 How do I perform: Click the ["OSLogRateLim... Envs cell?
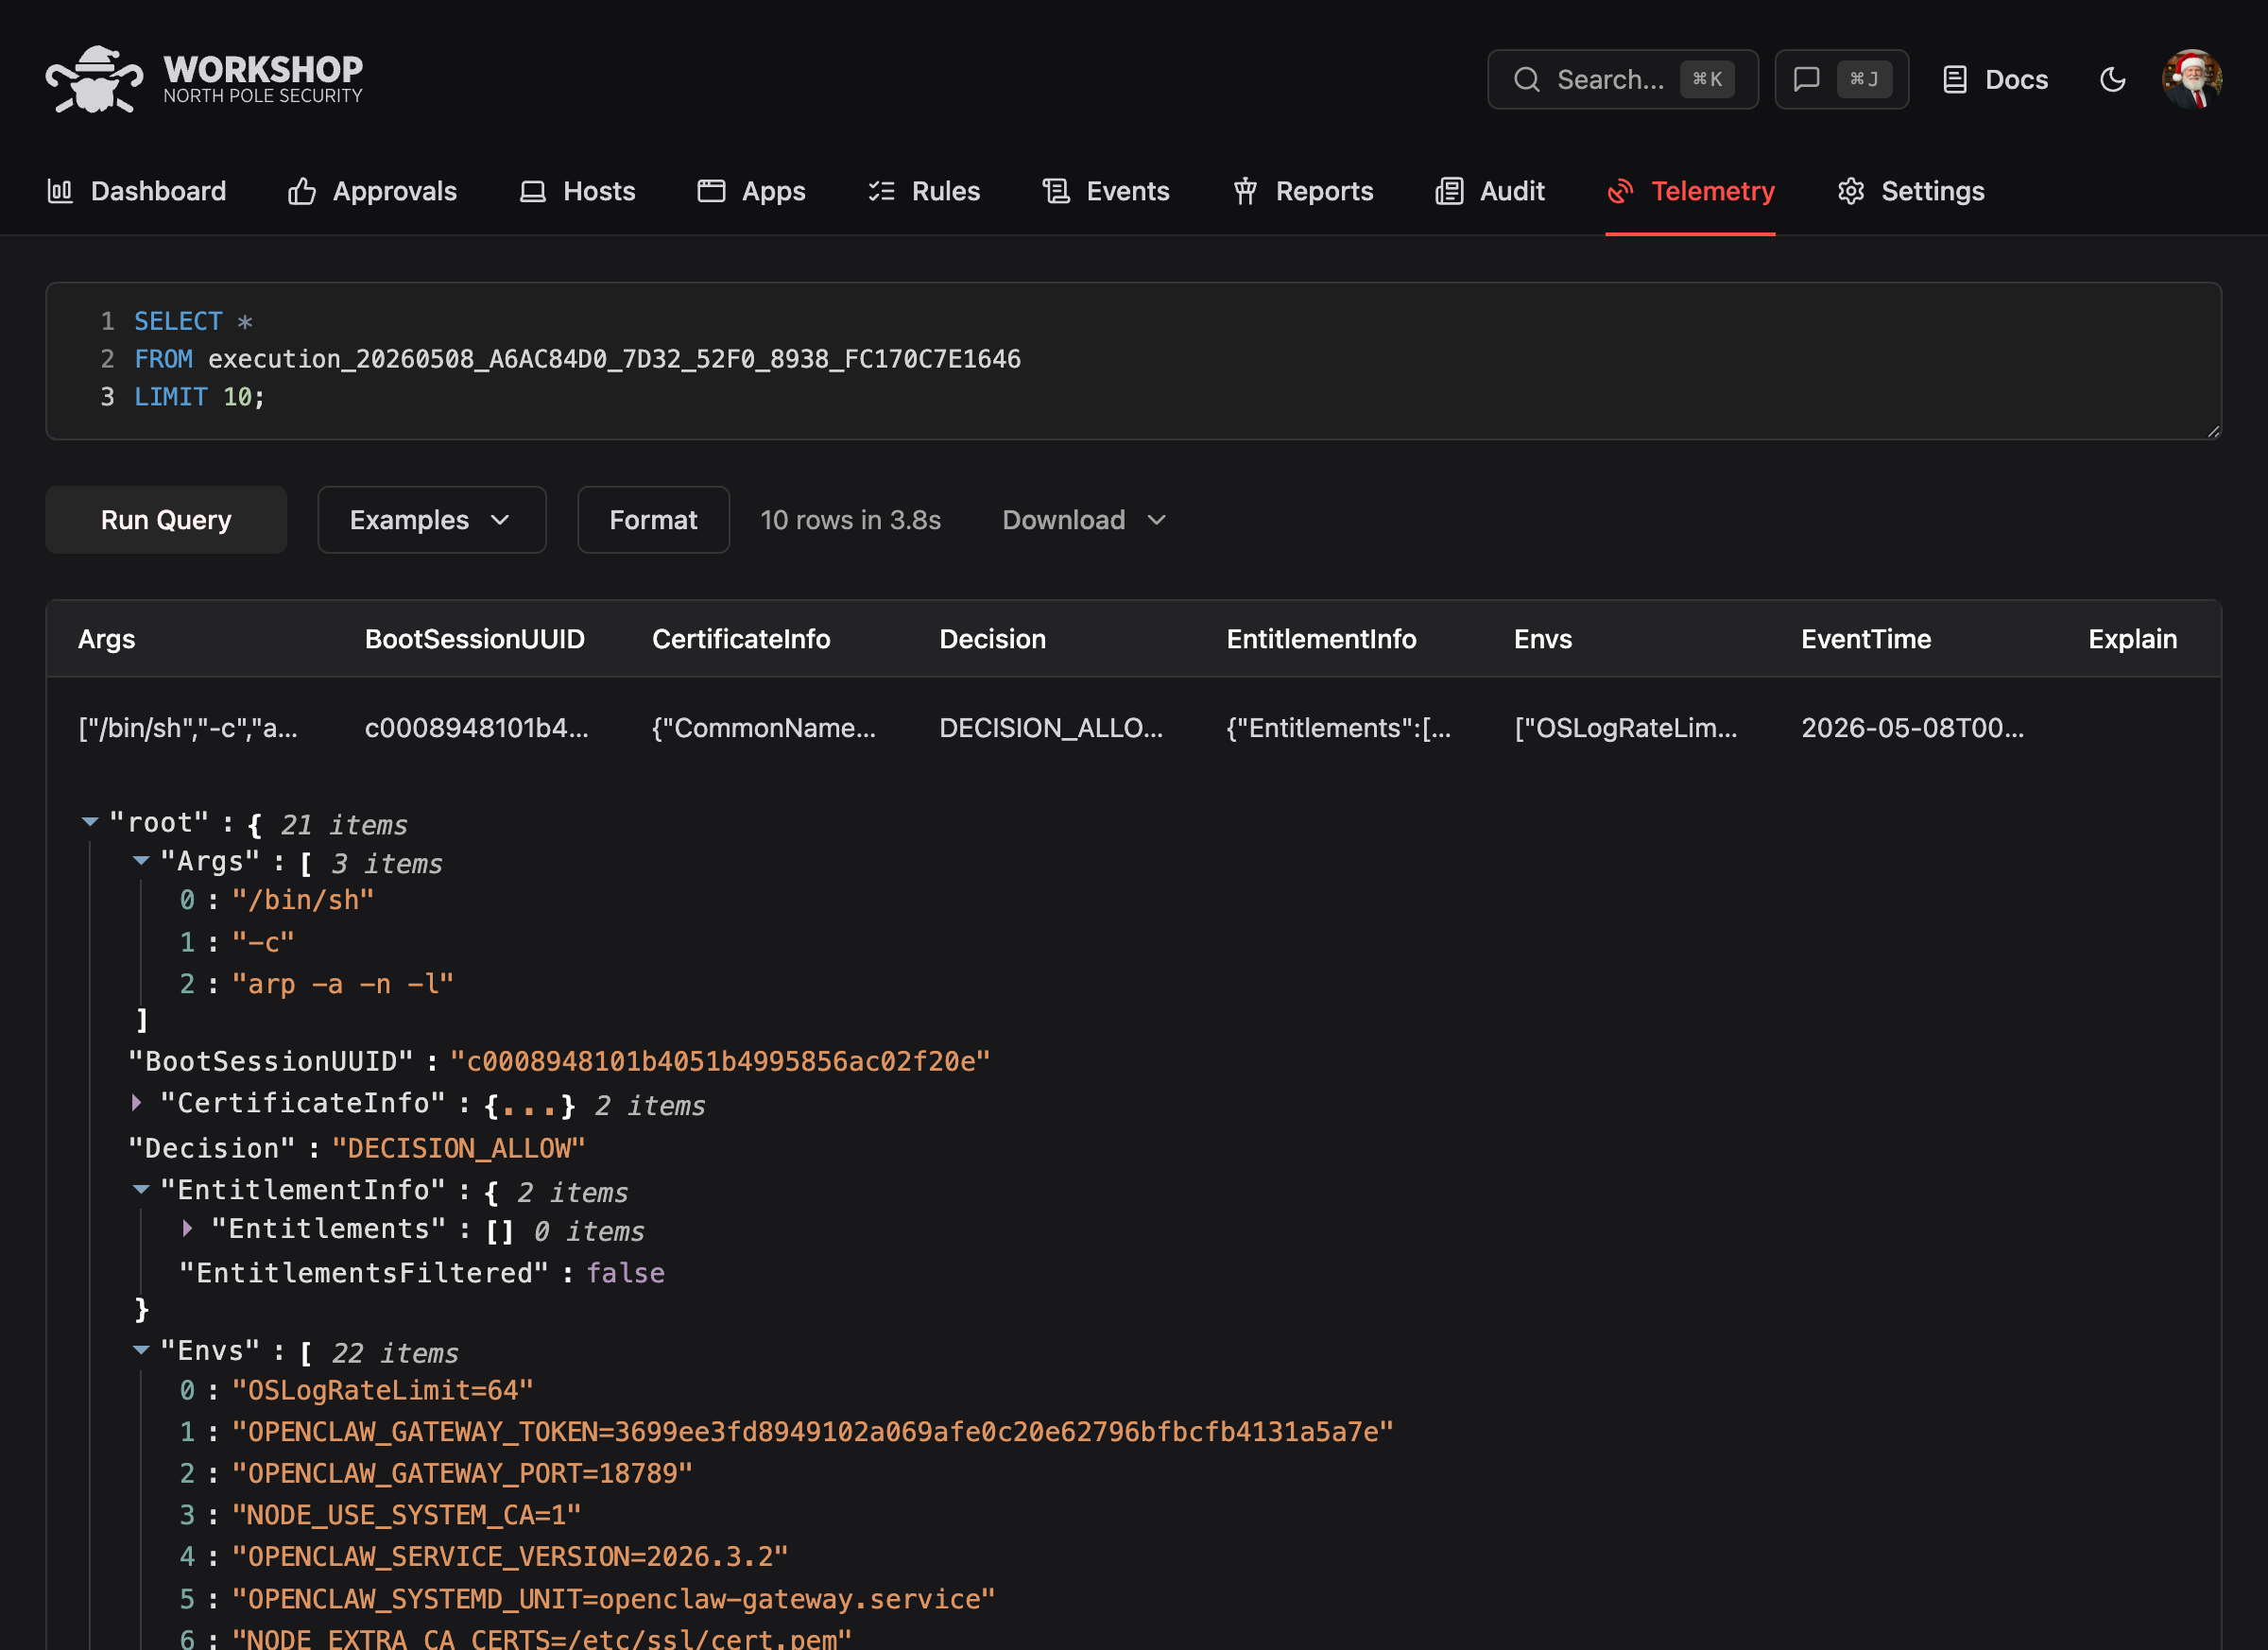click(x=1625, y=727)
